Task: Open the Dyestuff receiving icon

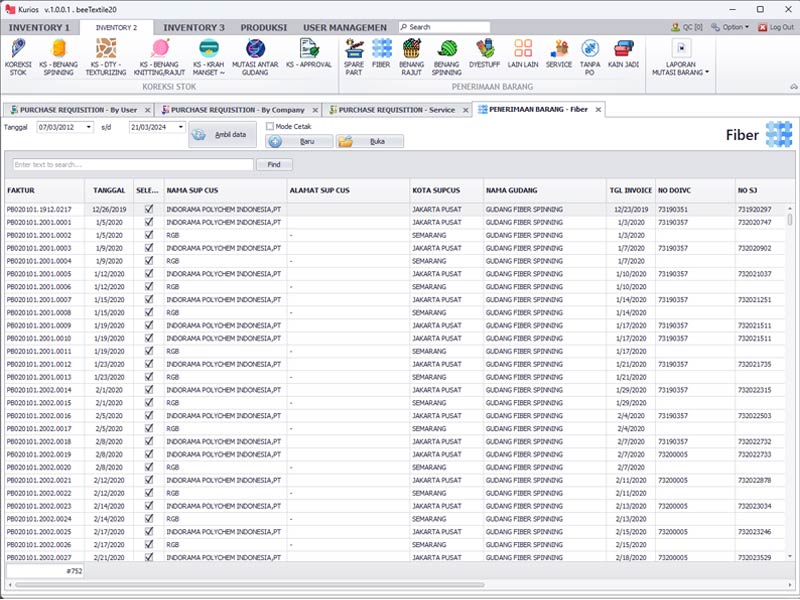Action: (484, 52)
